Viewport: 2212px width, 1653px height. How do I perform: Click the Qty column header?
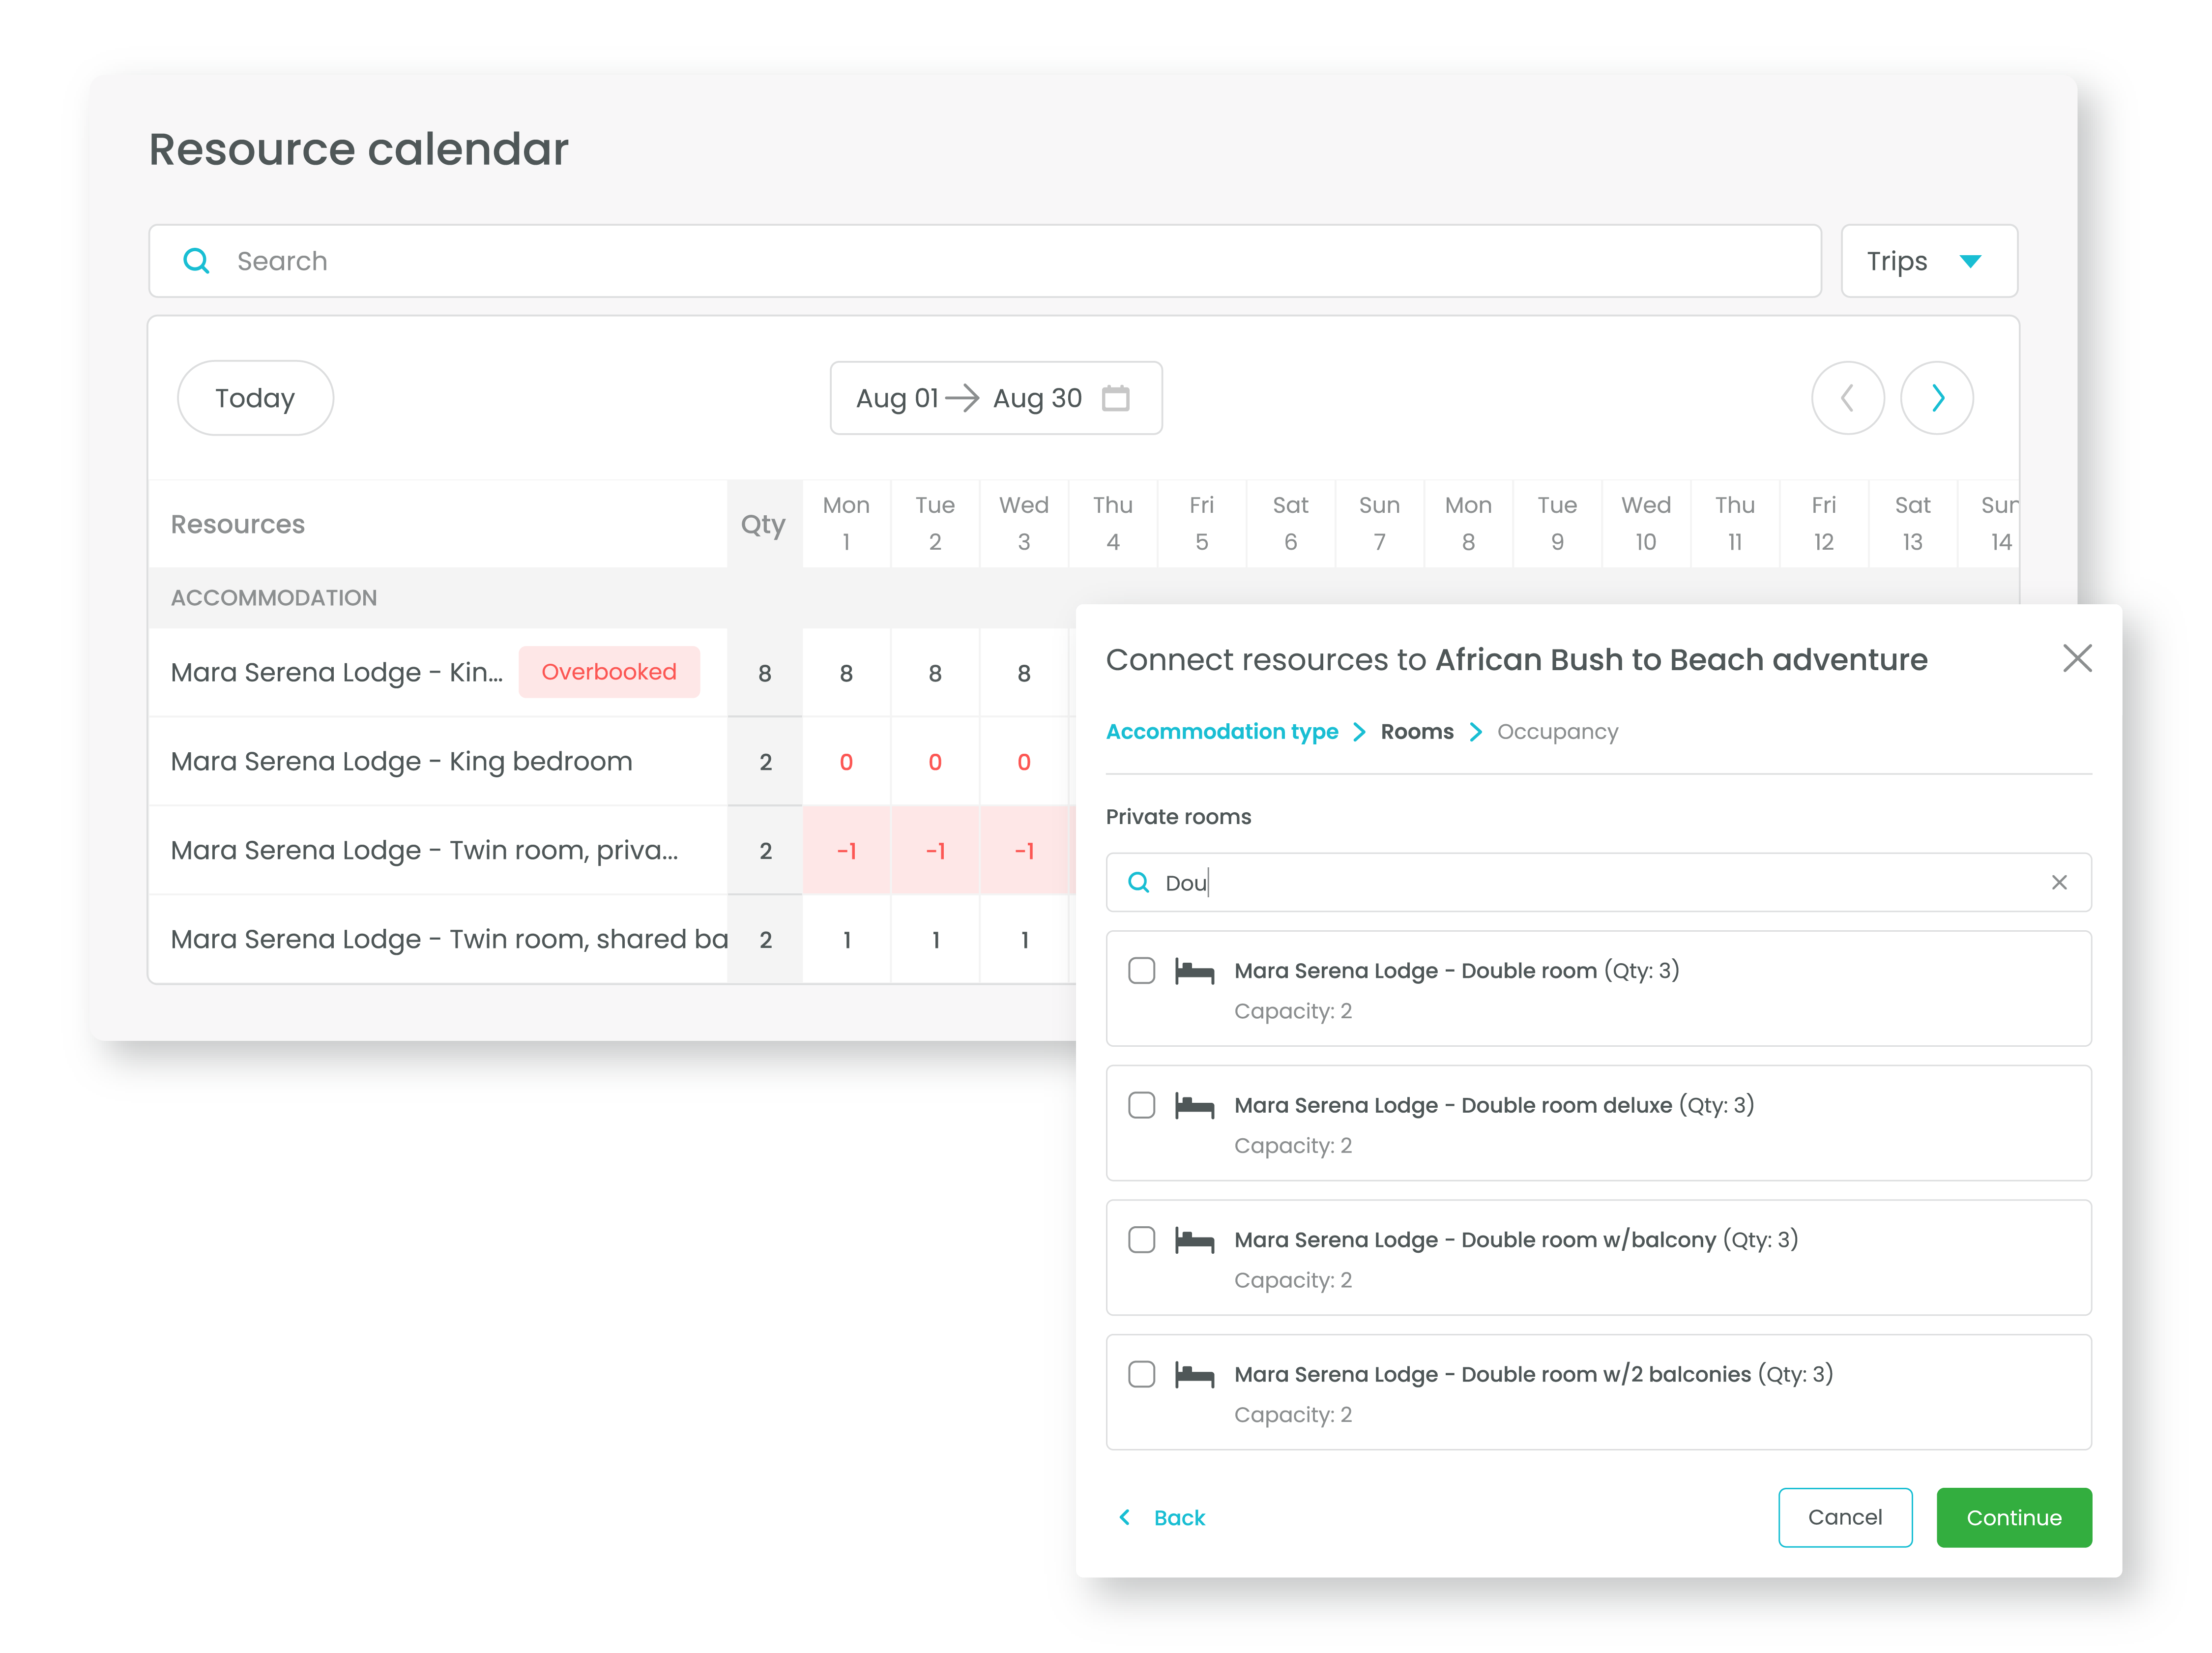(764, 524)
